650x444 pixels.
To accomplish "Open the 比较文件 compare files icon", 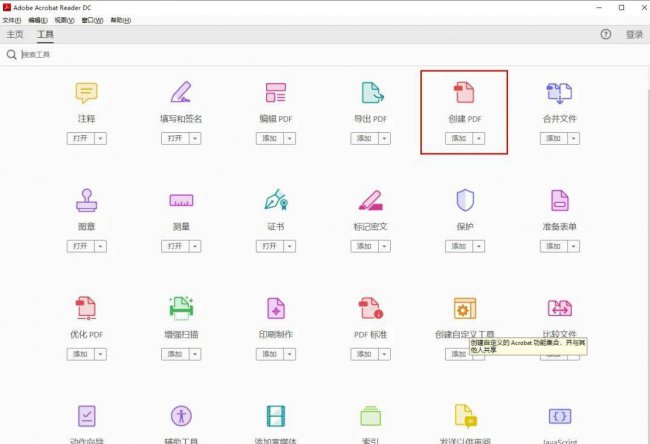I will (x=560, y=308).
